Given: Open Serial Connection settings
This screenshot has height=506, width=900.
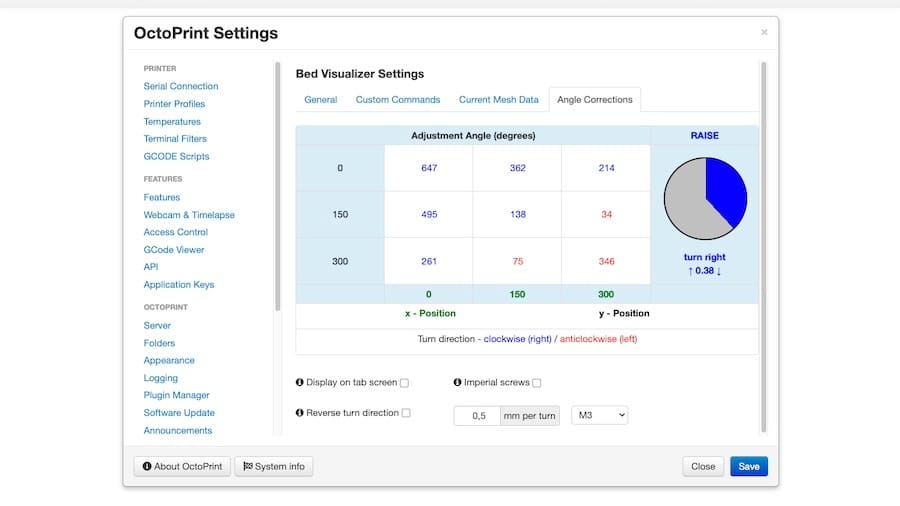Looking at the screenshot, I should pos(181,86).
